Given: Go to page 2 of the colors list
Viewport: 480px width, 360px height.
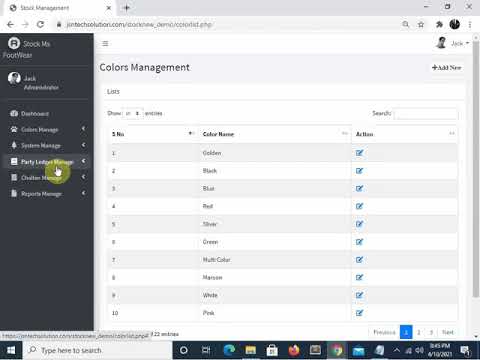Looking at the screenshot, I should pos(419,332).
